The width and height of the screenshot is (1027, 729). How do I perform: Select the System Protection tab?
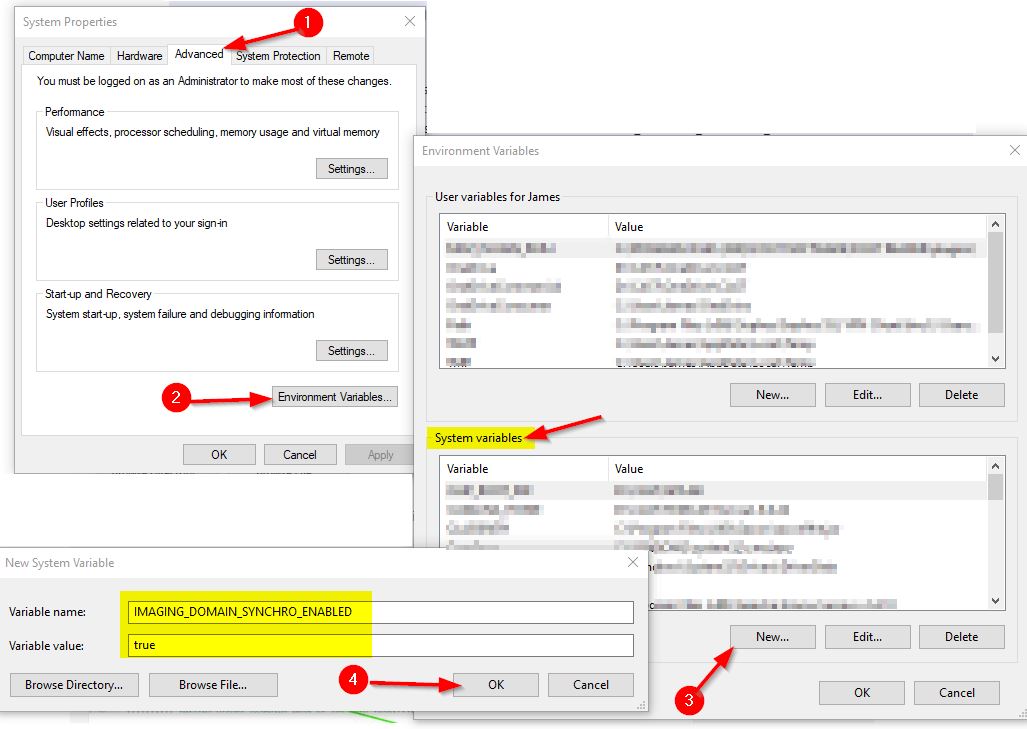coord(278,56)
